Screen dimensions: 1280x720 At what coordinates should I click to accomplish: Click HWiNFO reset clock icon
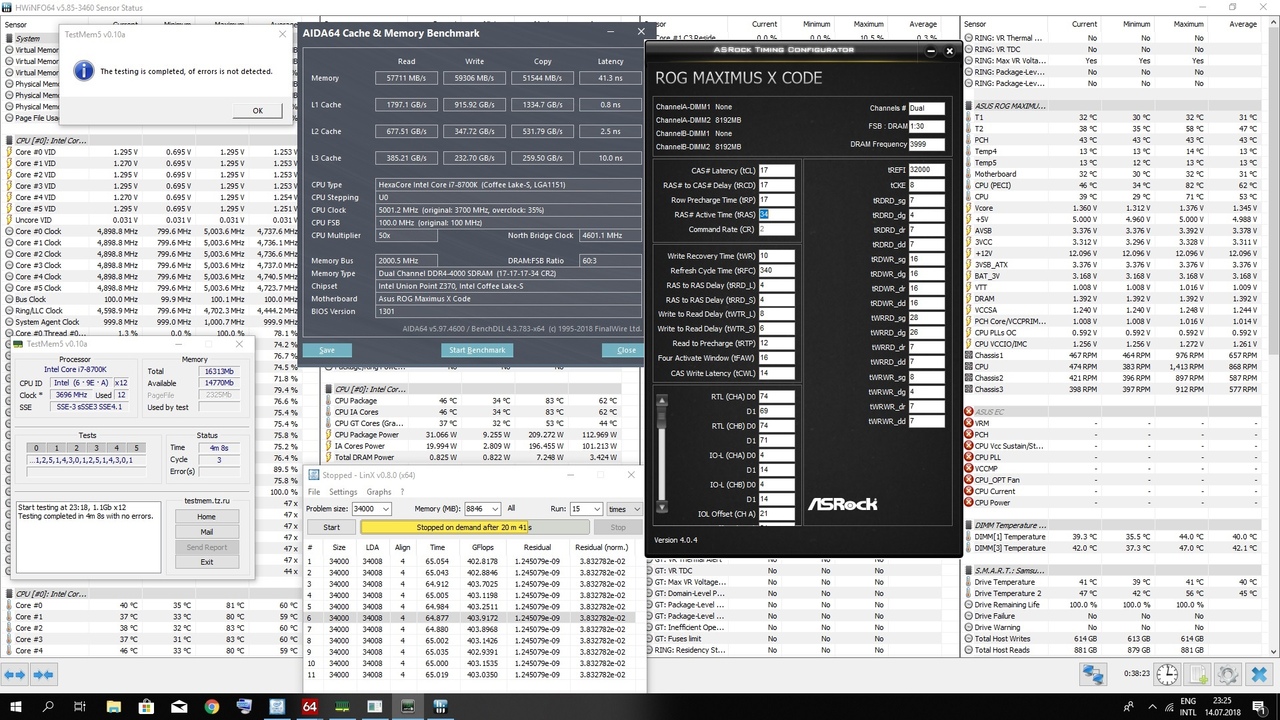[x=1166, y=675]
